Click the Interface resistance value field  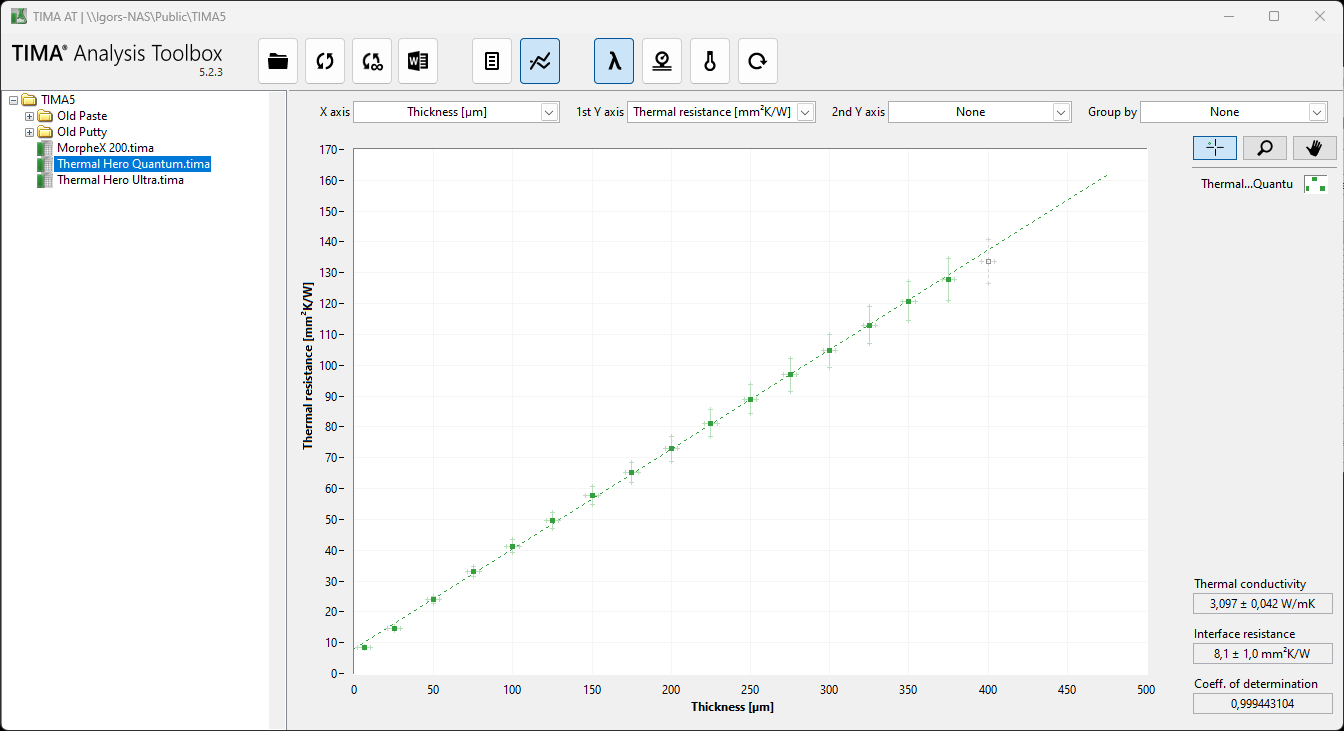1263,653
